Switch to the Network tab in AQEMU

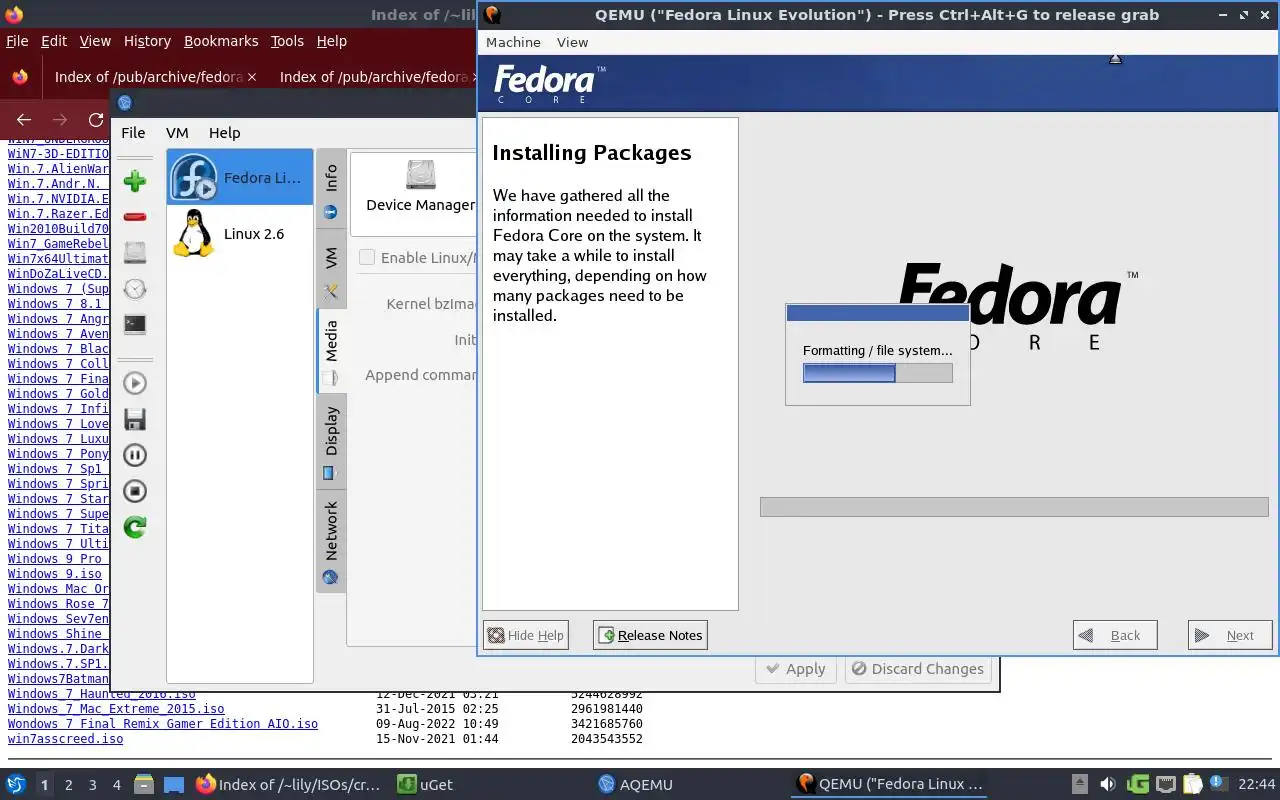click(x=331, y=540)
